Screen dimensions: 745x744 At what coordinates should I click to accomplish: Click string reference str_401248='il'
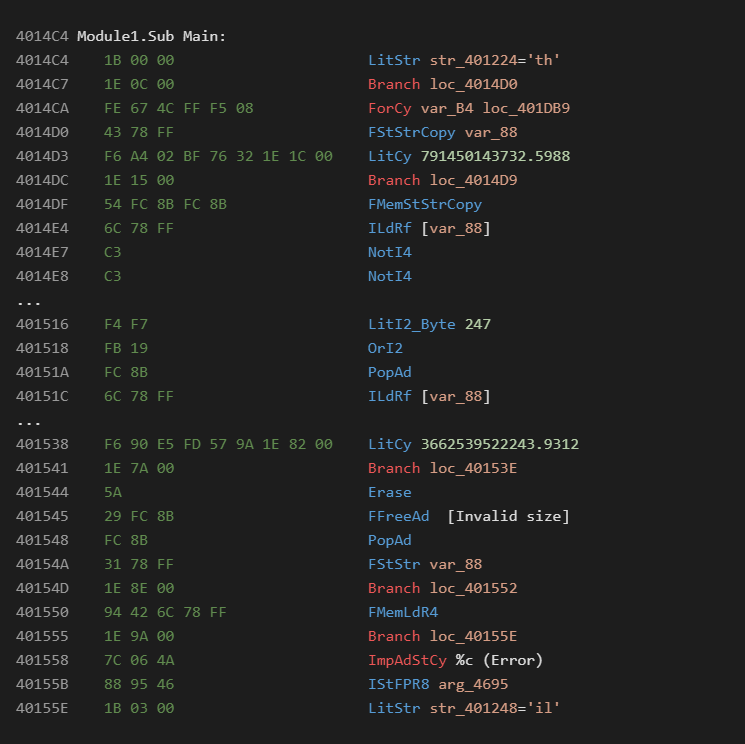pyautogui.click(x=495, y=708)
